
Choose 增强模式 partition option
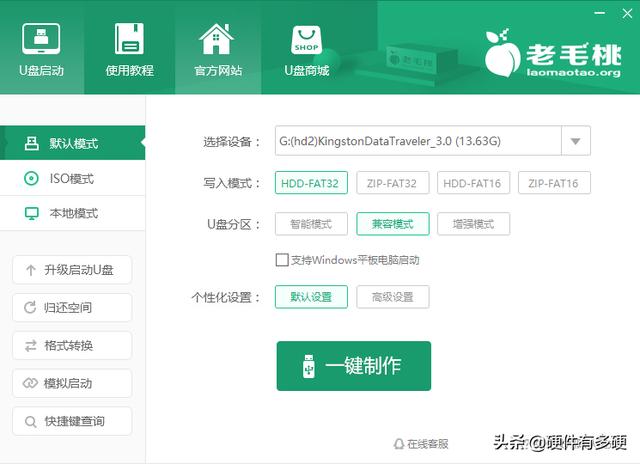[x=473, y=224]
